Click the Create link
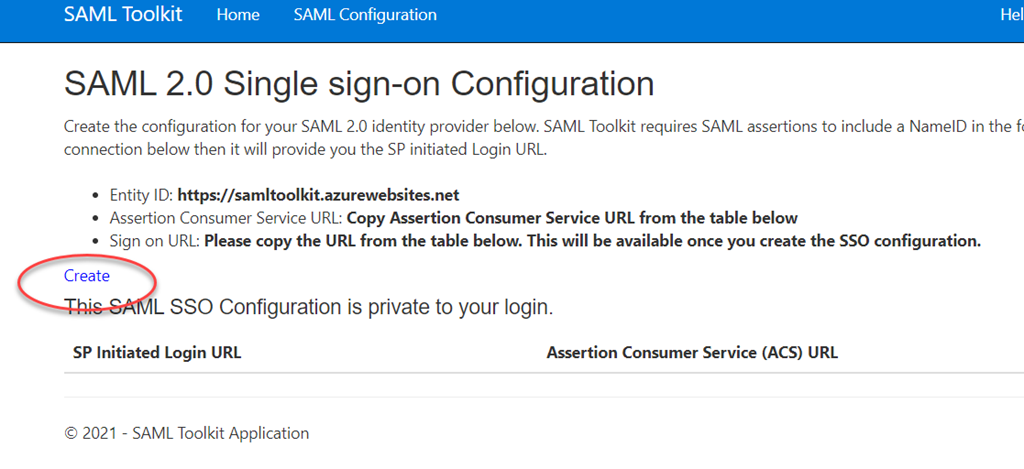 pos(87,275)
